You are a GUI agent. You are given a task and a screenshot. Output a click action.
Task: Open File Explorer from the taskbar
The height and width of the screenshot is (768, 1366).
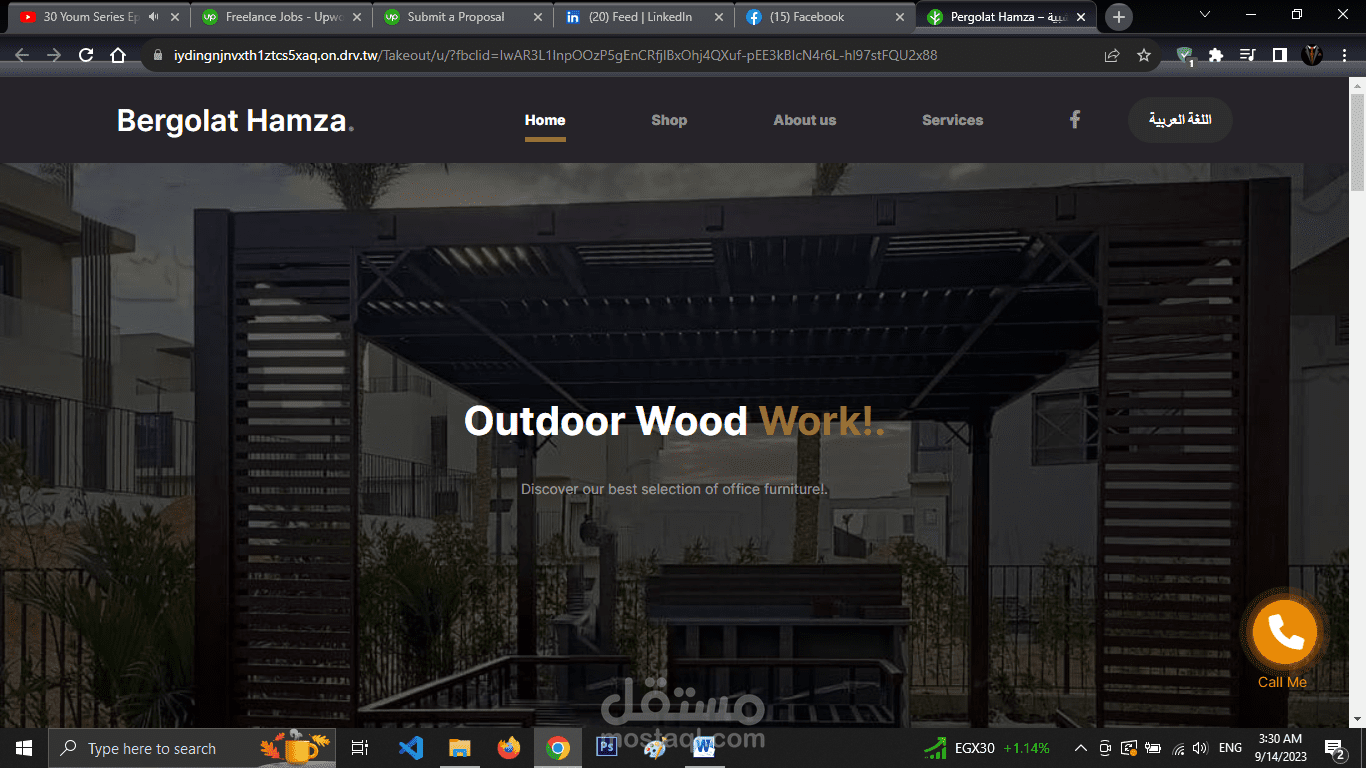pyautogui.click(x=460, y=748)
